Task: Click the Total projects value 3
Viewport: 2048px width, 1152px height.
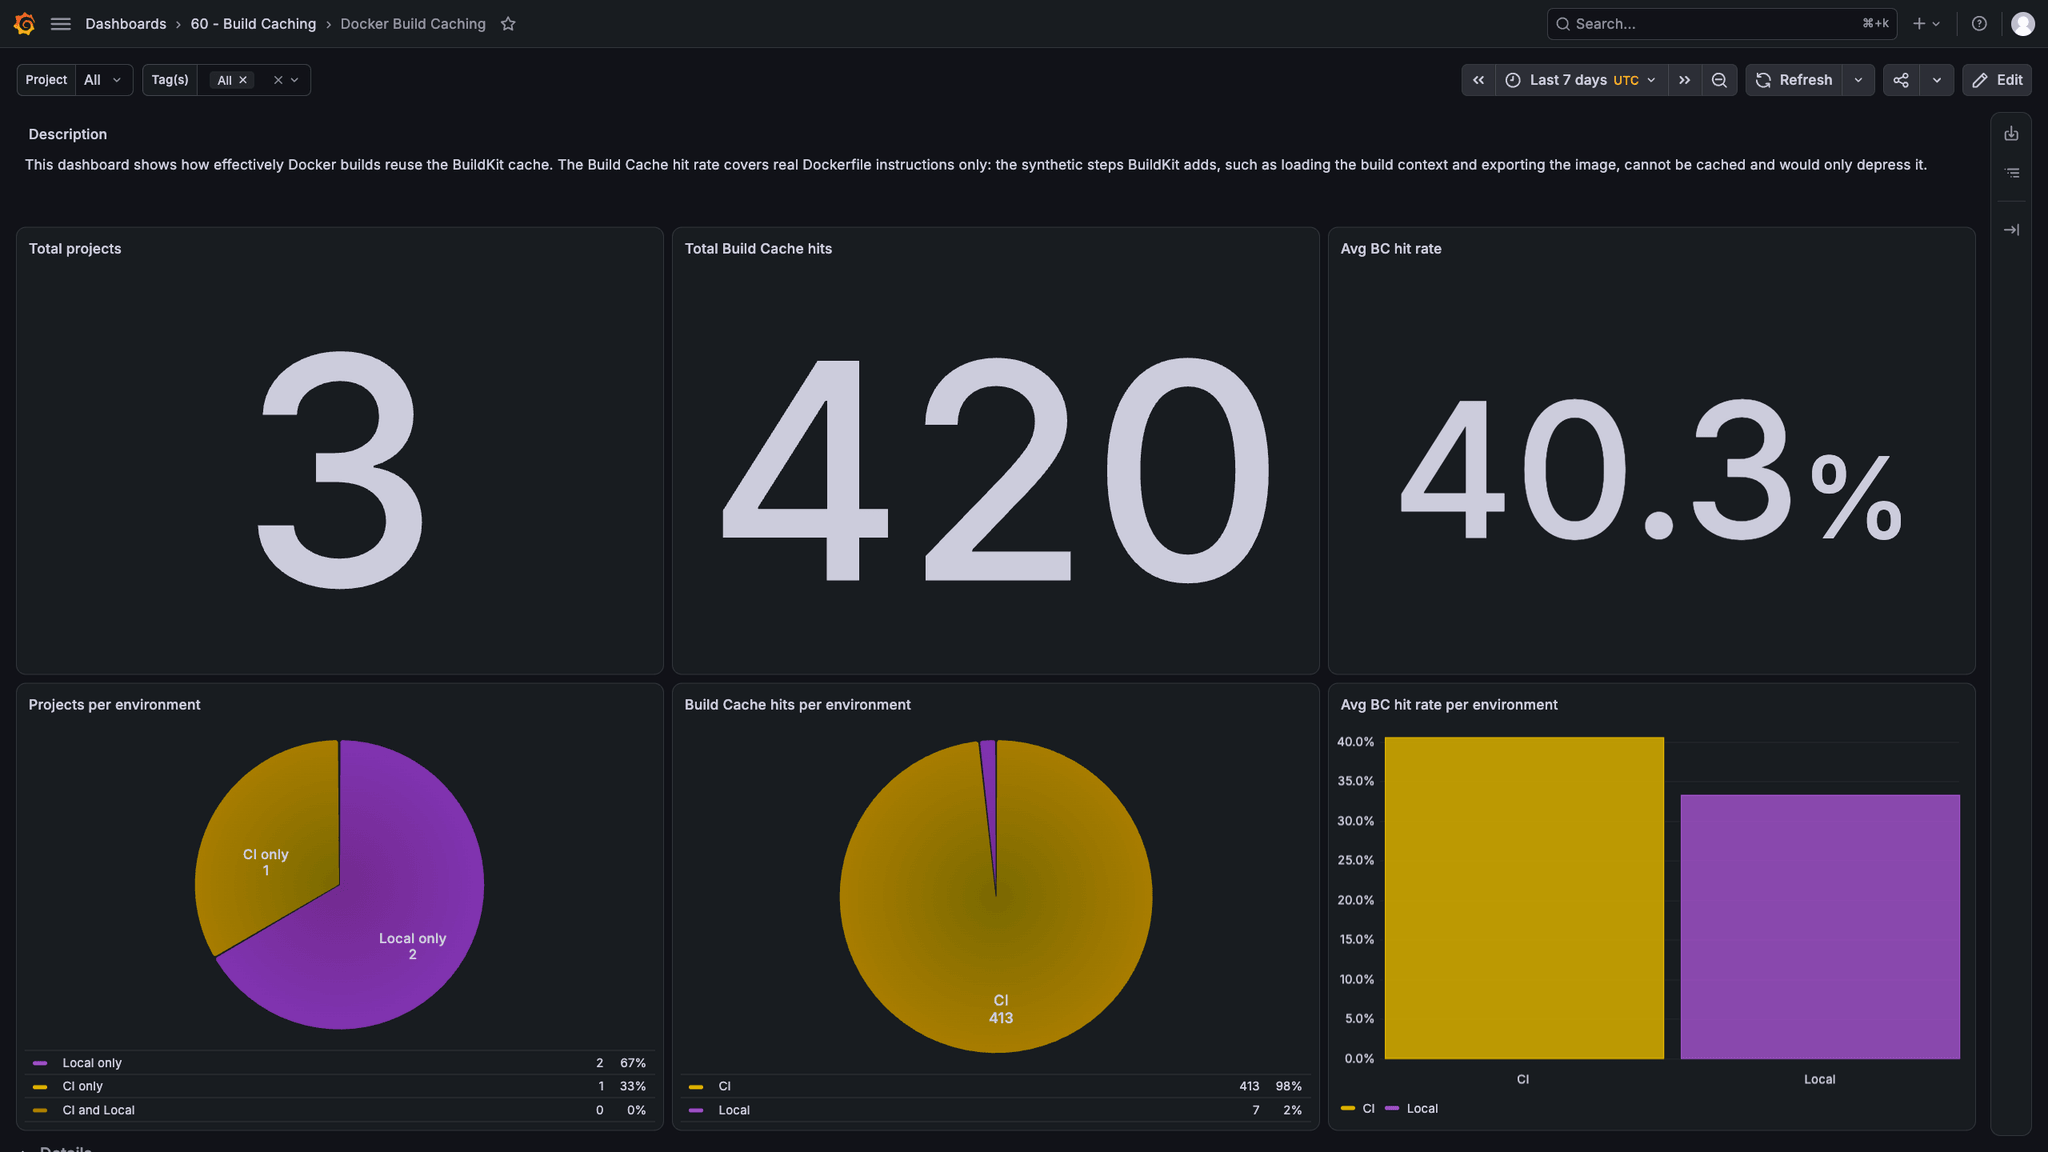Action: (340, 468)
